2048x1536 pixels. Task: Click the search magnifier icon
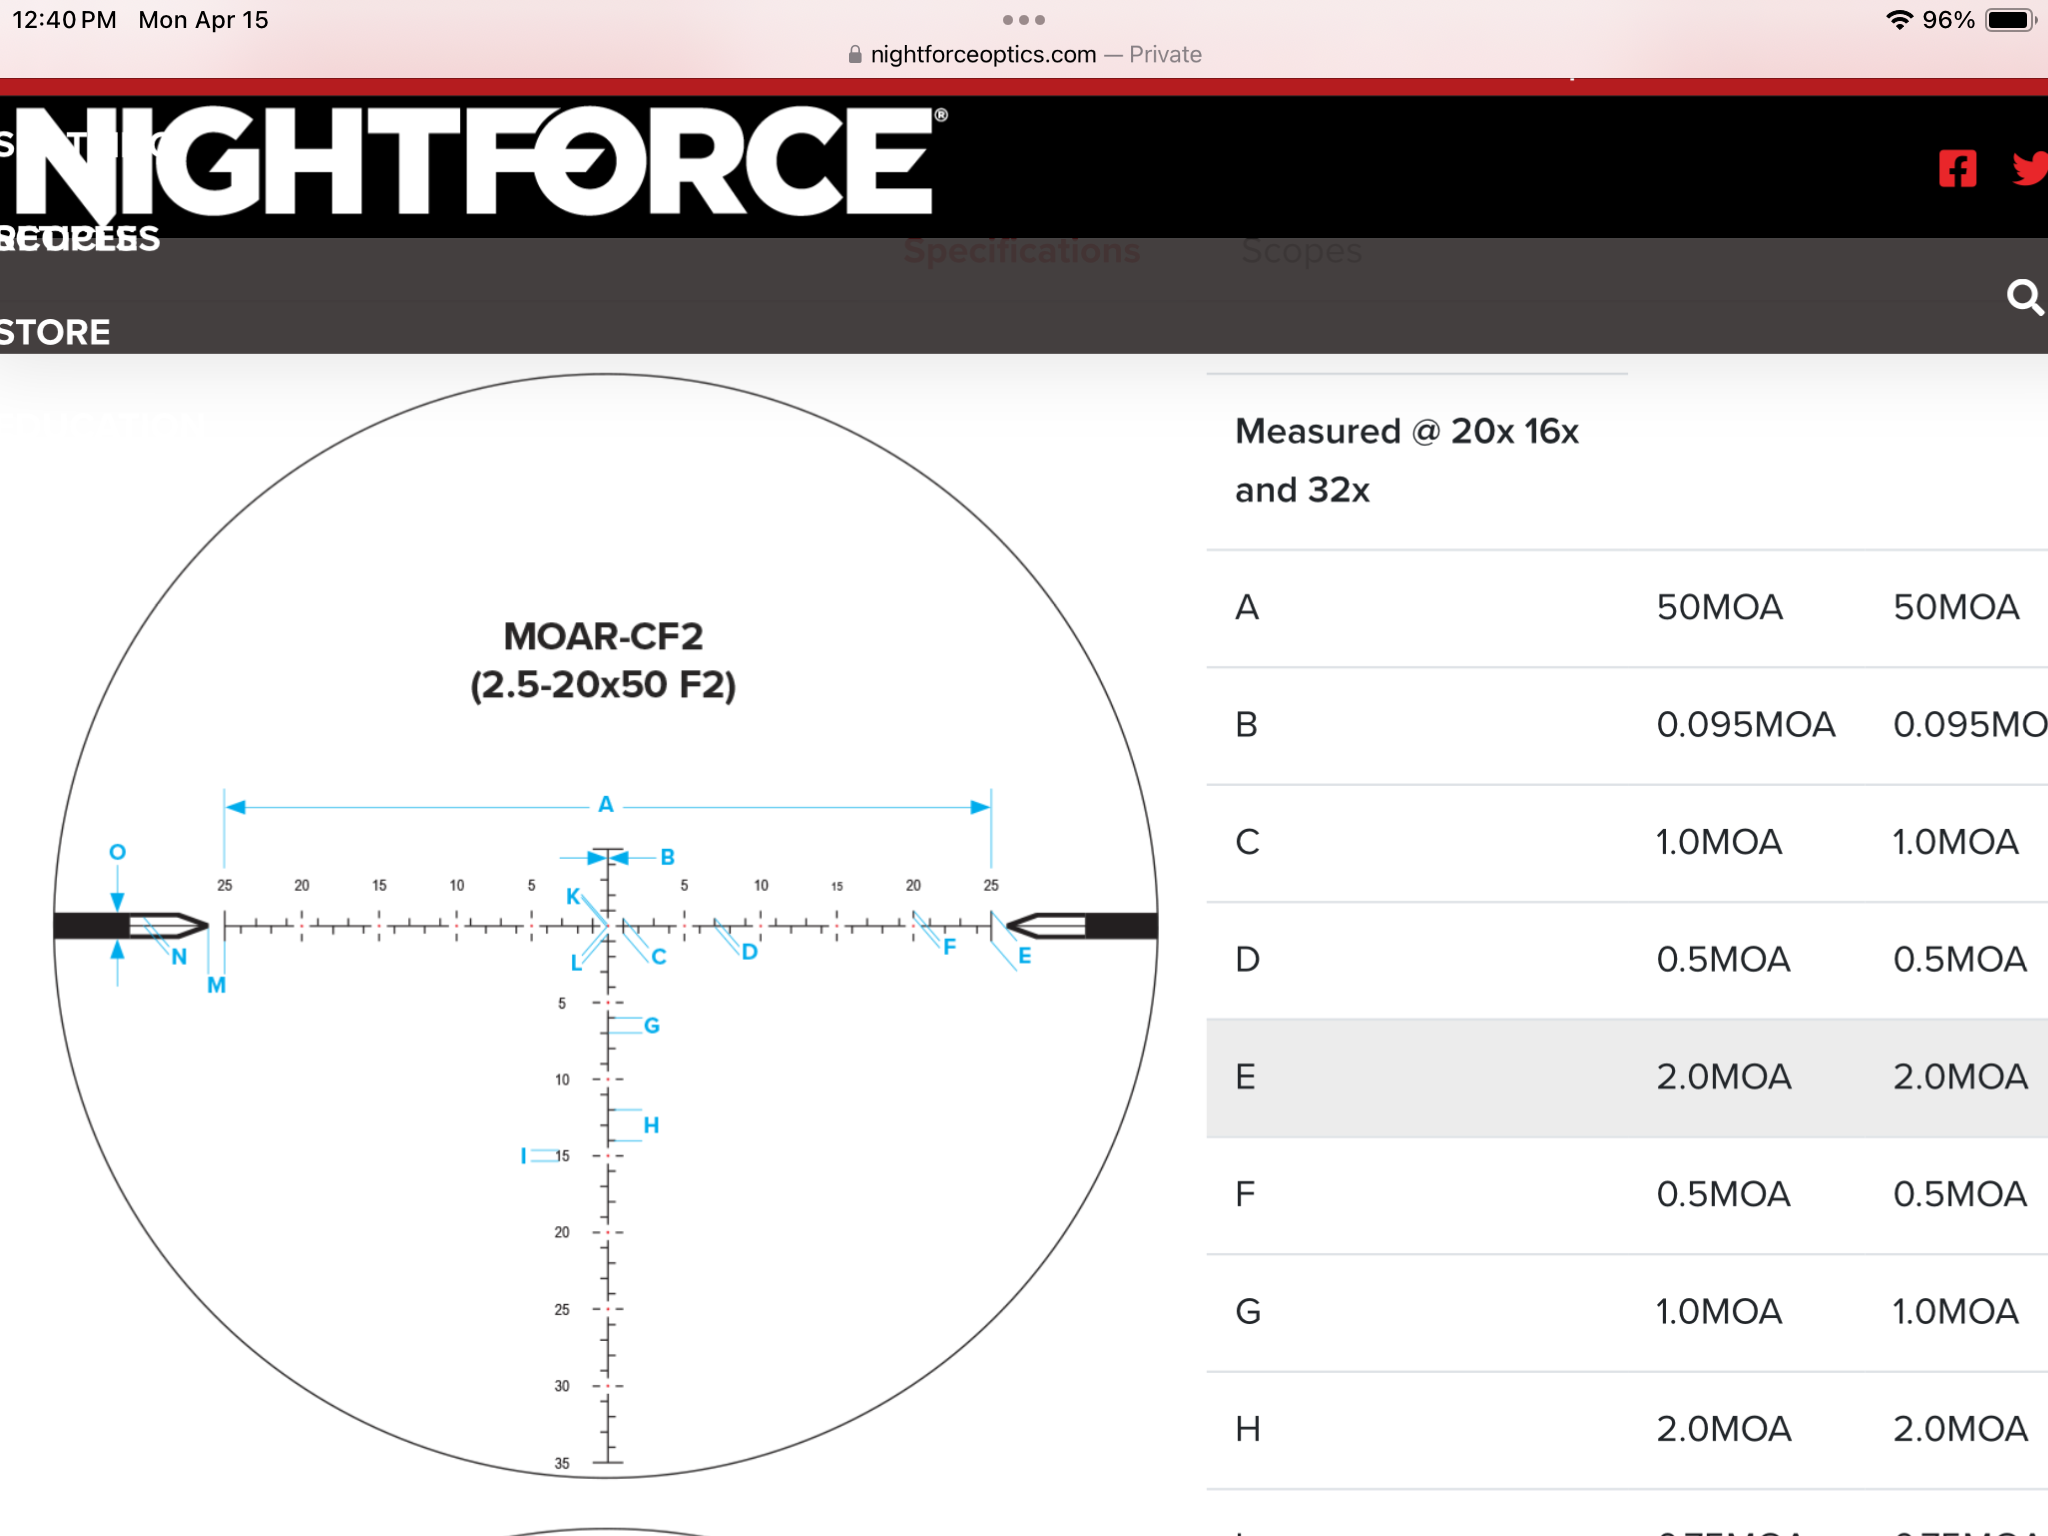coord(2025,297)
